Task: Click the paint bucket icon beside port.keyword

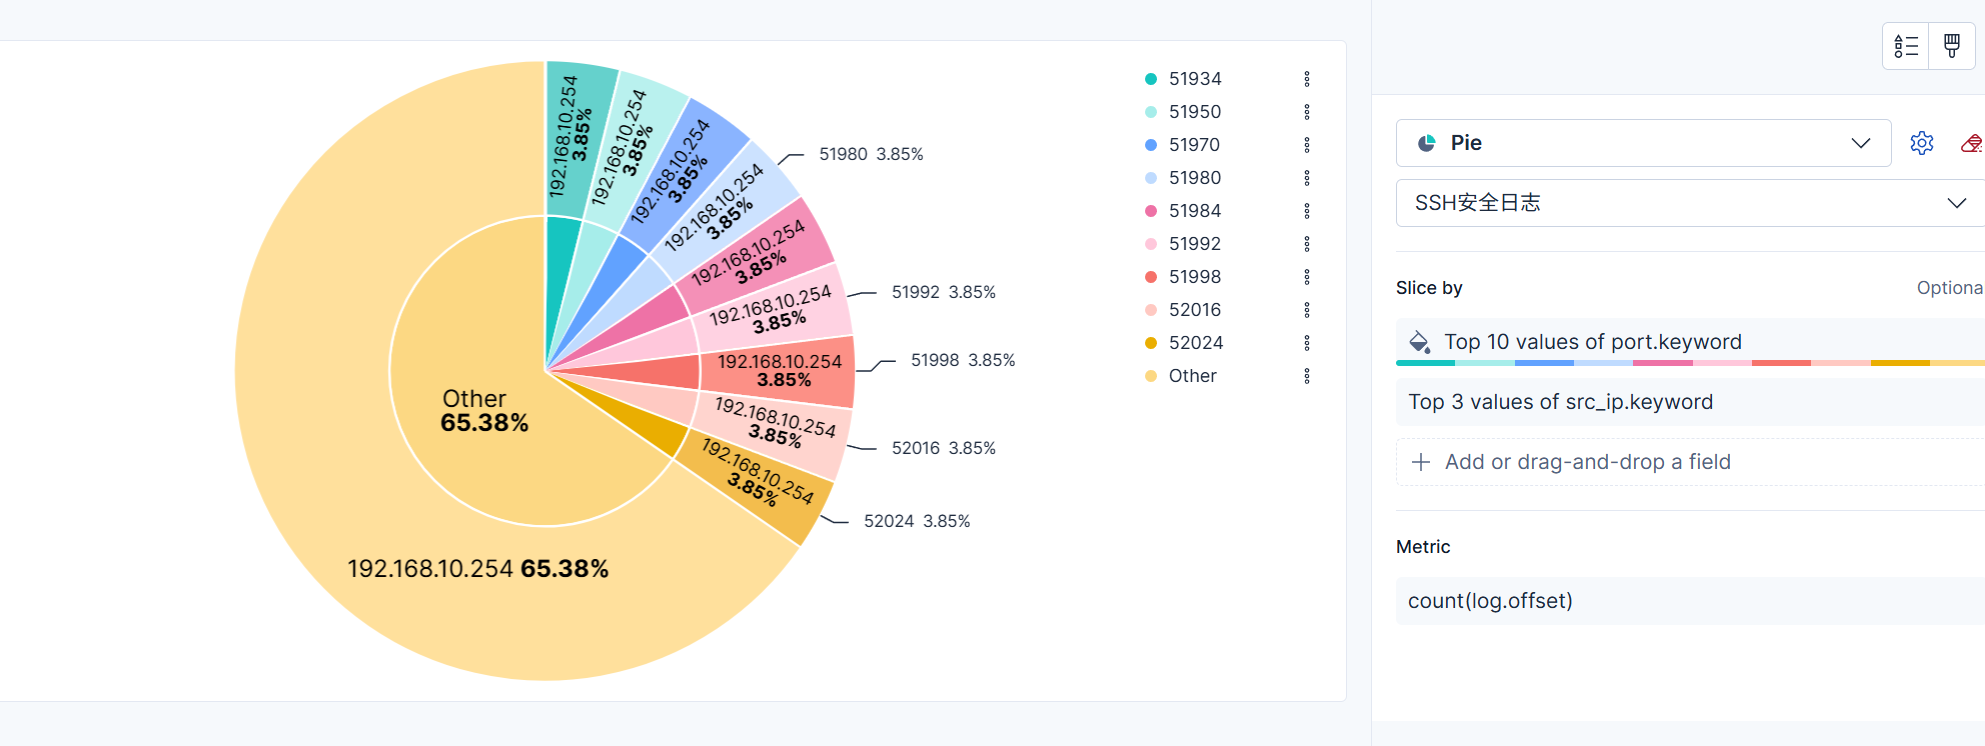Action: [x=1419, y=342]
